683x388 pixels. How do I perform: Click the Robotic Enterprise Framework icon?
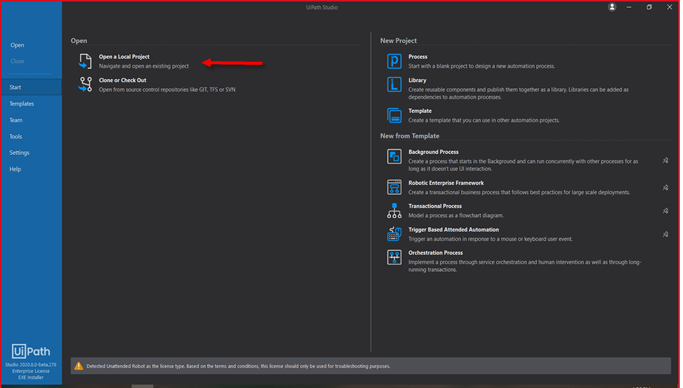(x=394, y=187)
